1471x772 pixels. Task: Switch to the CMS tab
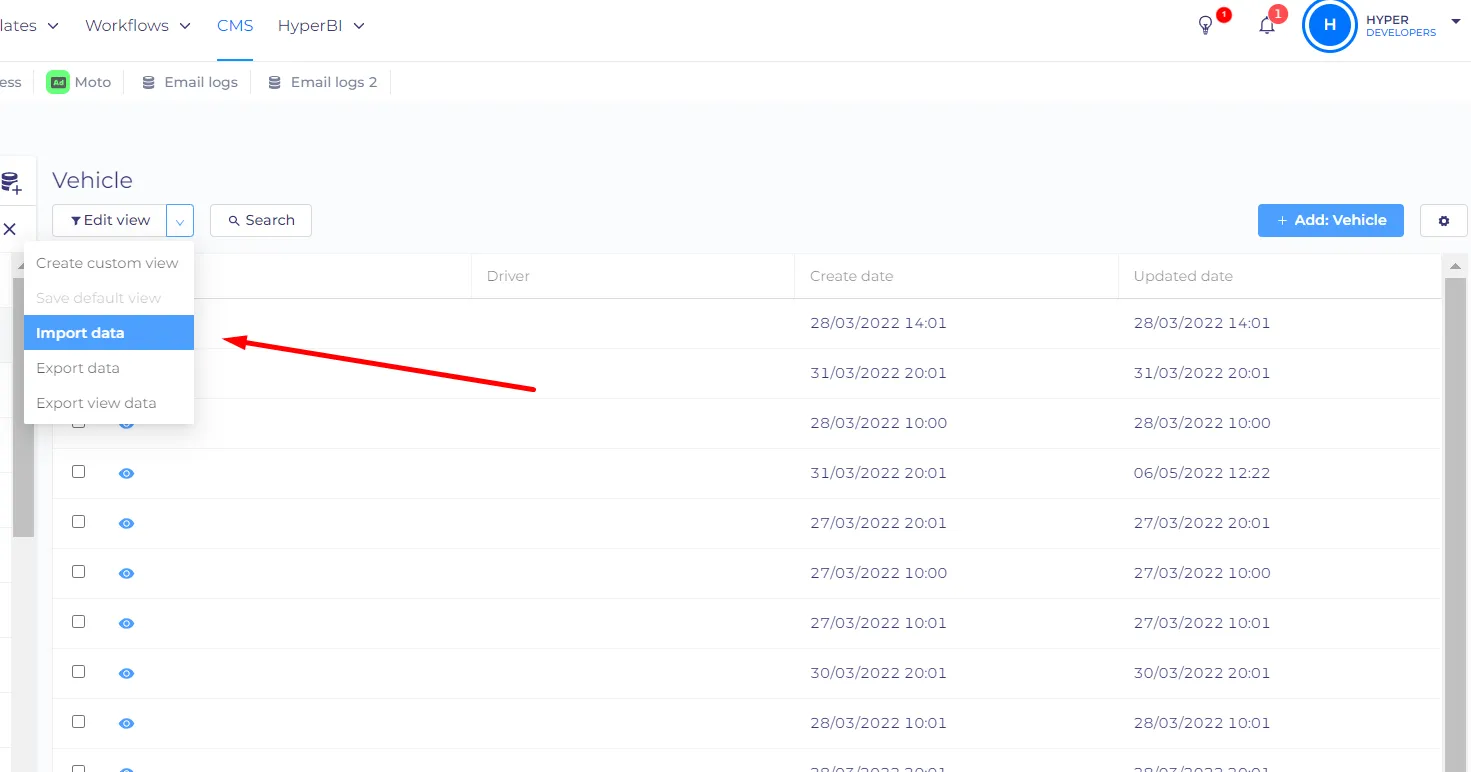click(x=235, y=25)
